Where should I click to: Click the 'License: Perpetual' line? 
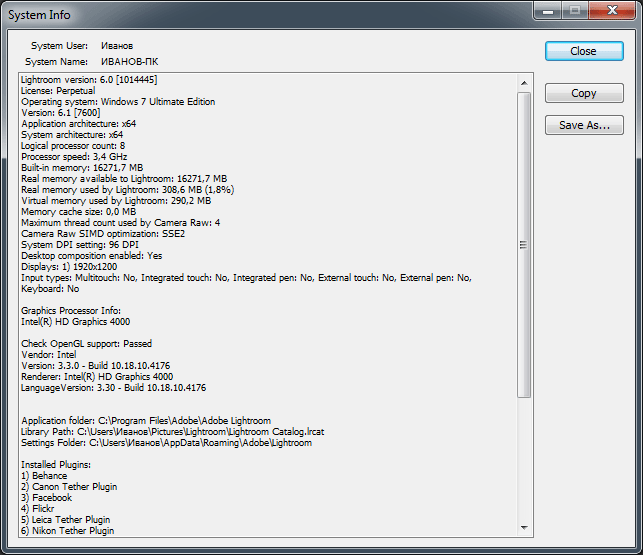point(58,91)
